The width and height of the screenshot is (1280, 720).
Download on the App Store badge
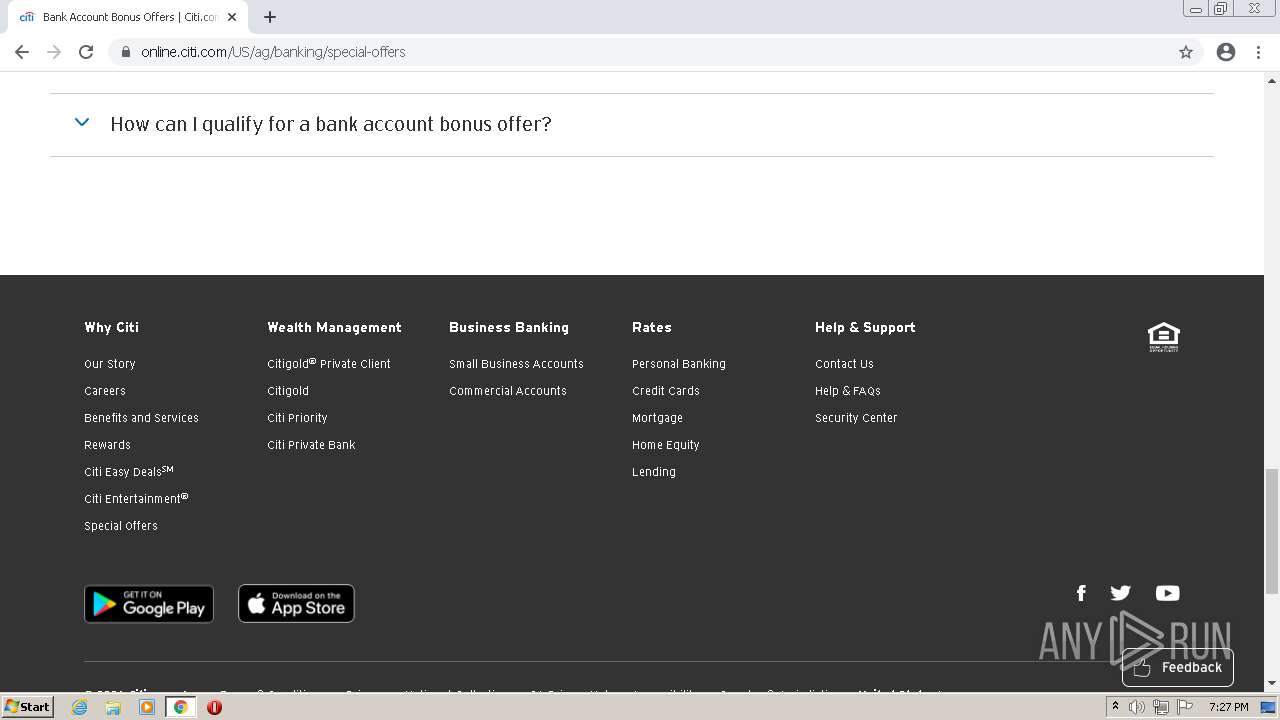tap(296, 604)
